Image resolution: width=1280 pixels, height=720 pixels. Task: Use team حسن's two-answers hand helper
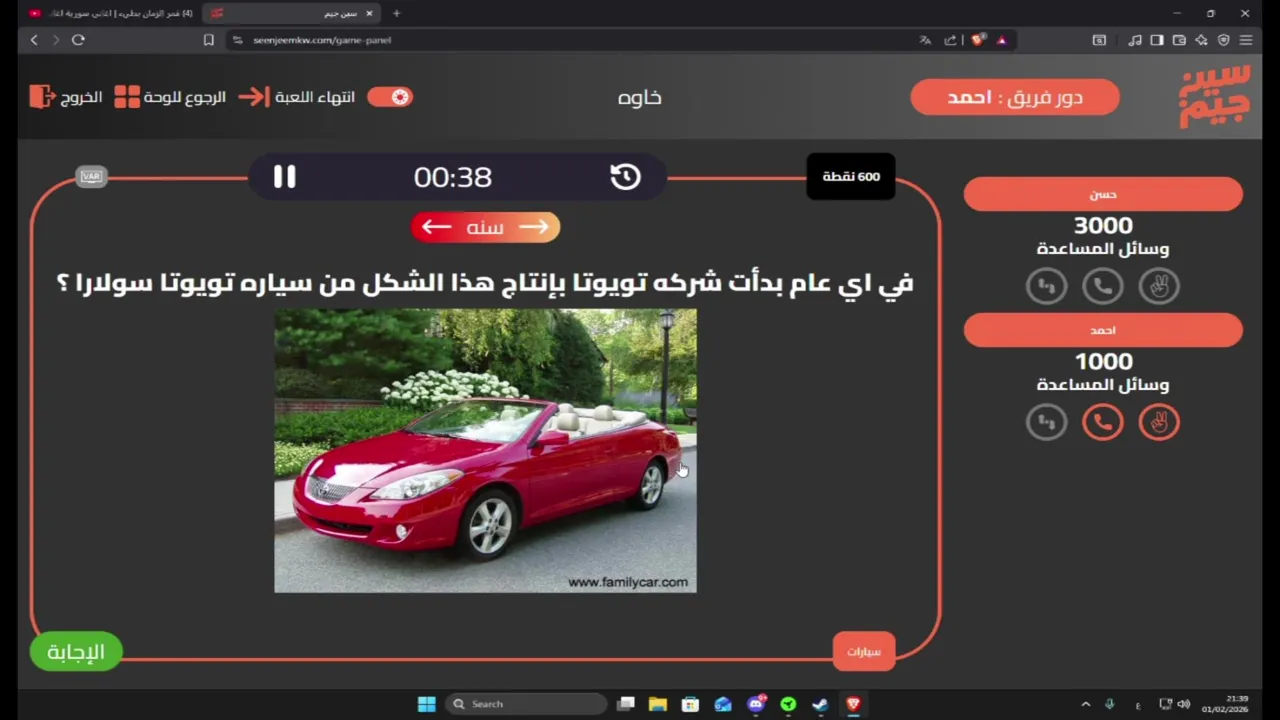(1159, 286)
